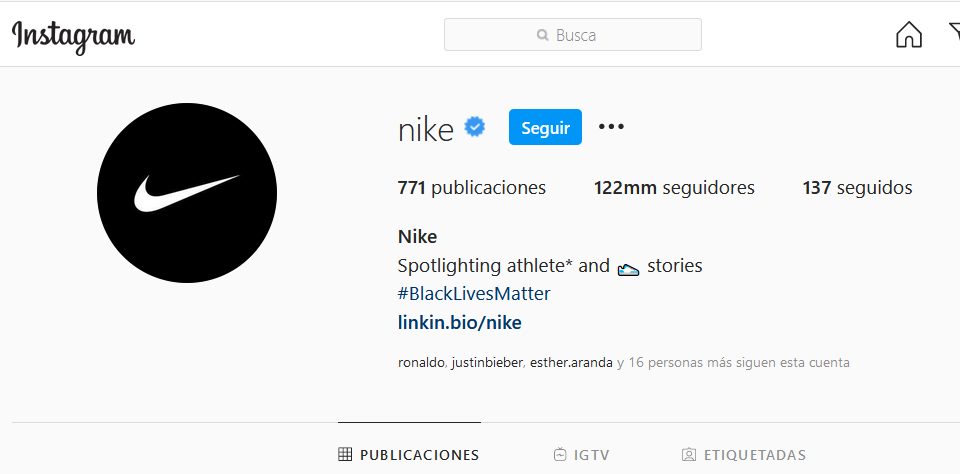
Task: Click the blue verified badge beside nike
Action: [x=474, y=127]
